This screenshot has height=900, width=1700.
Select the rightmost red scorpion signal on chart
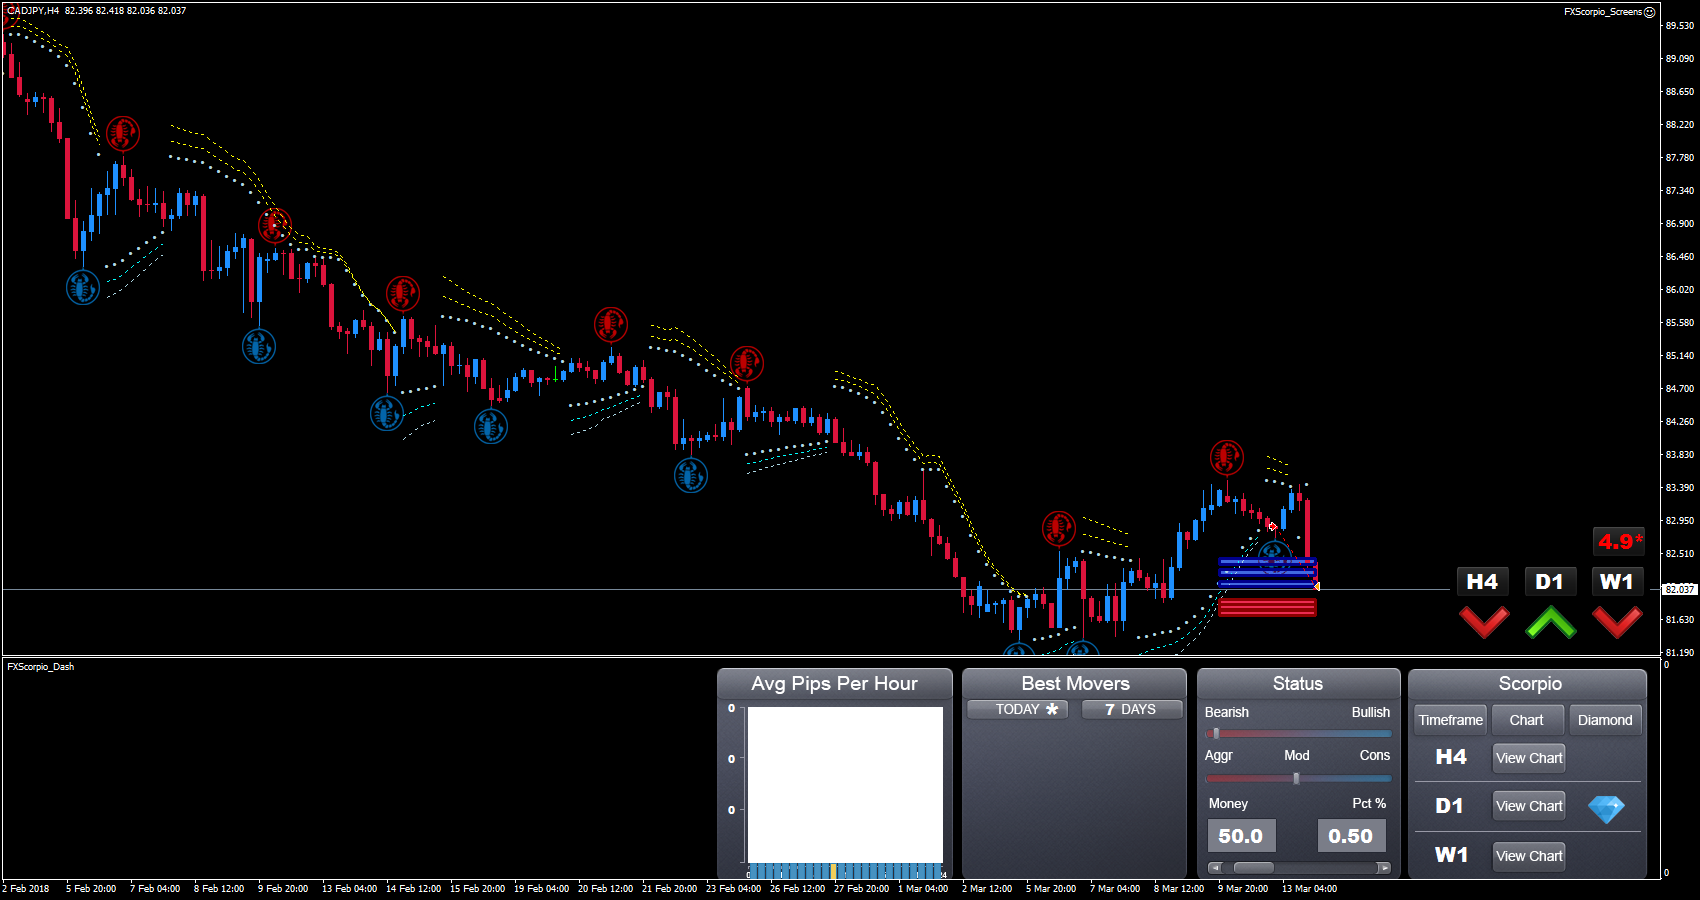pyautogui.click(x=1227, y=457)
